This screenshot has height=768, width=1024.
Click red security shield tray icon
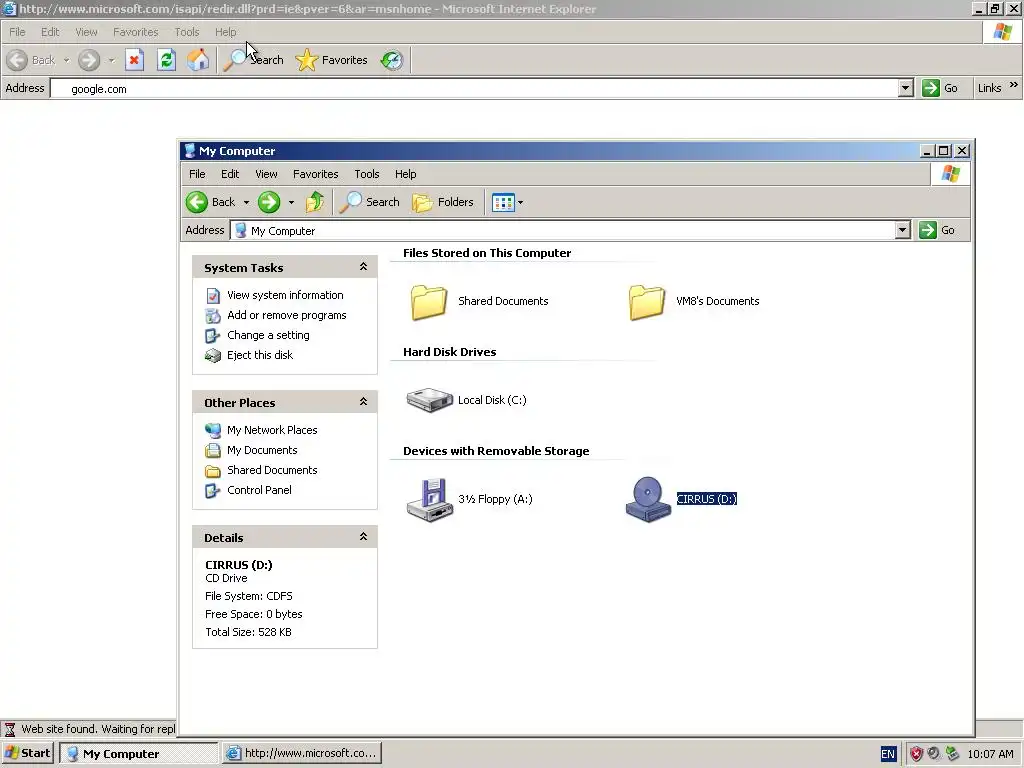[x=916, y=754]
